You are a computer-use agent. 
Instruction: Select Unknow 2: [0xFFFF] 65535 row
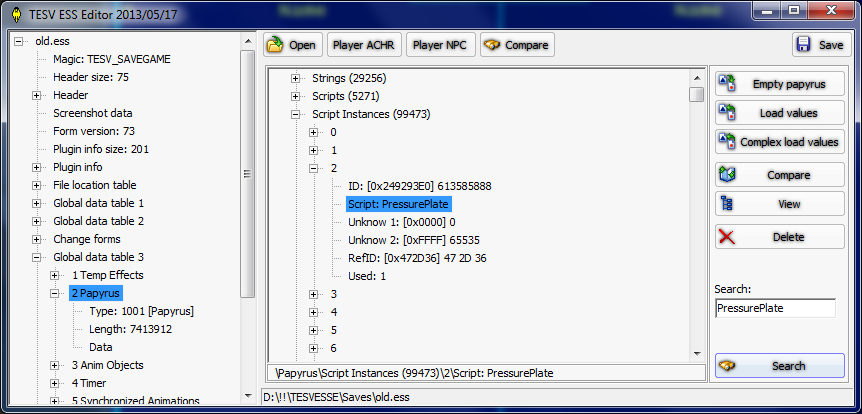[415, 240]
